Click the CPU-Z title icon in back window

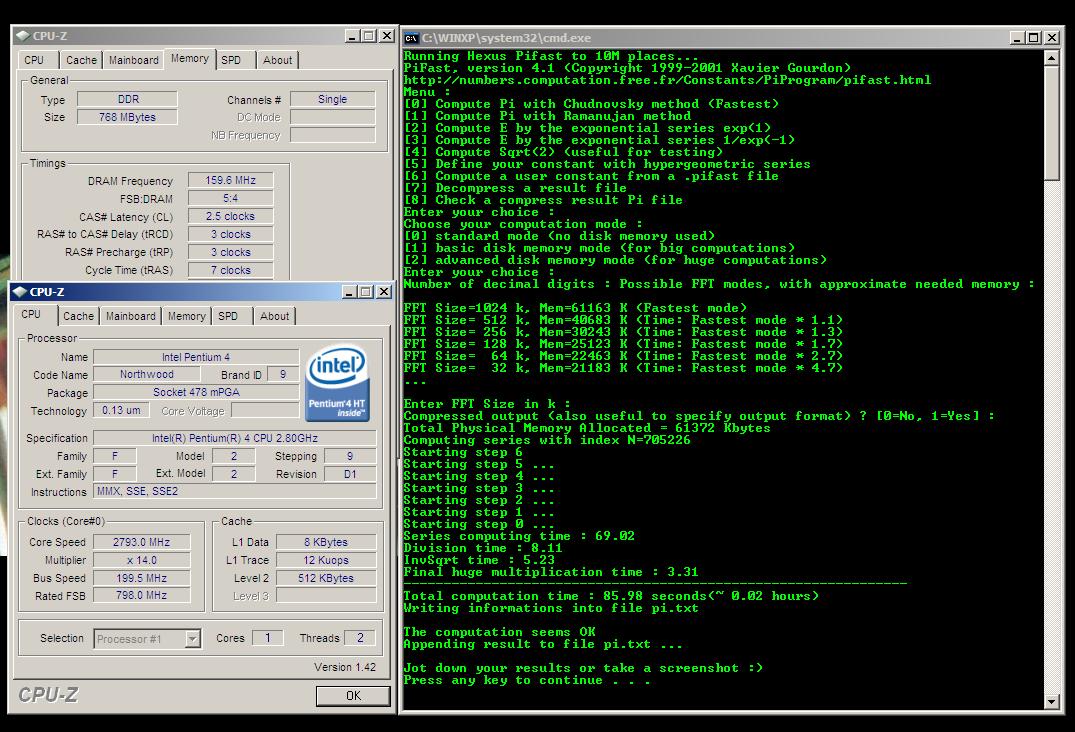click(x=23, y=36)
